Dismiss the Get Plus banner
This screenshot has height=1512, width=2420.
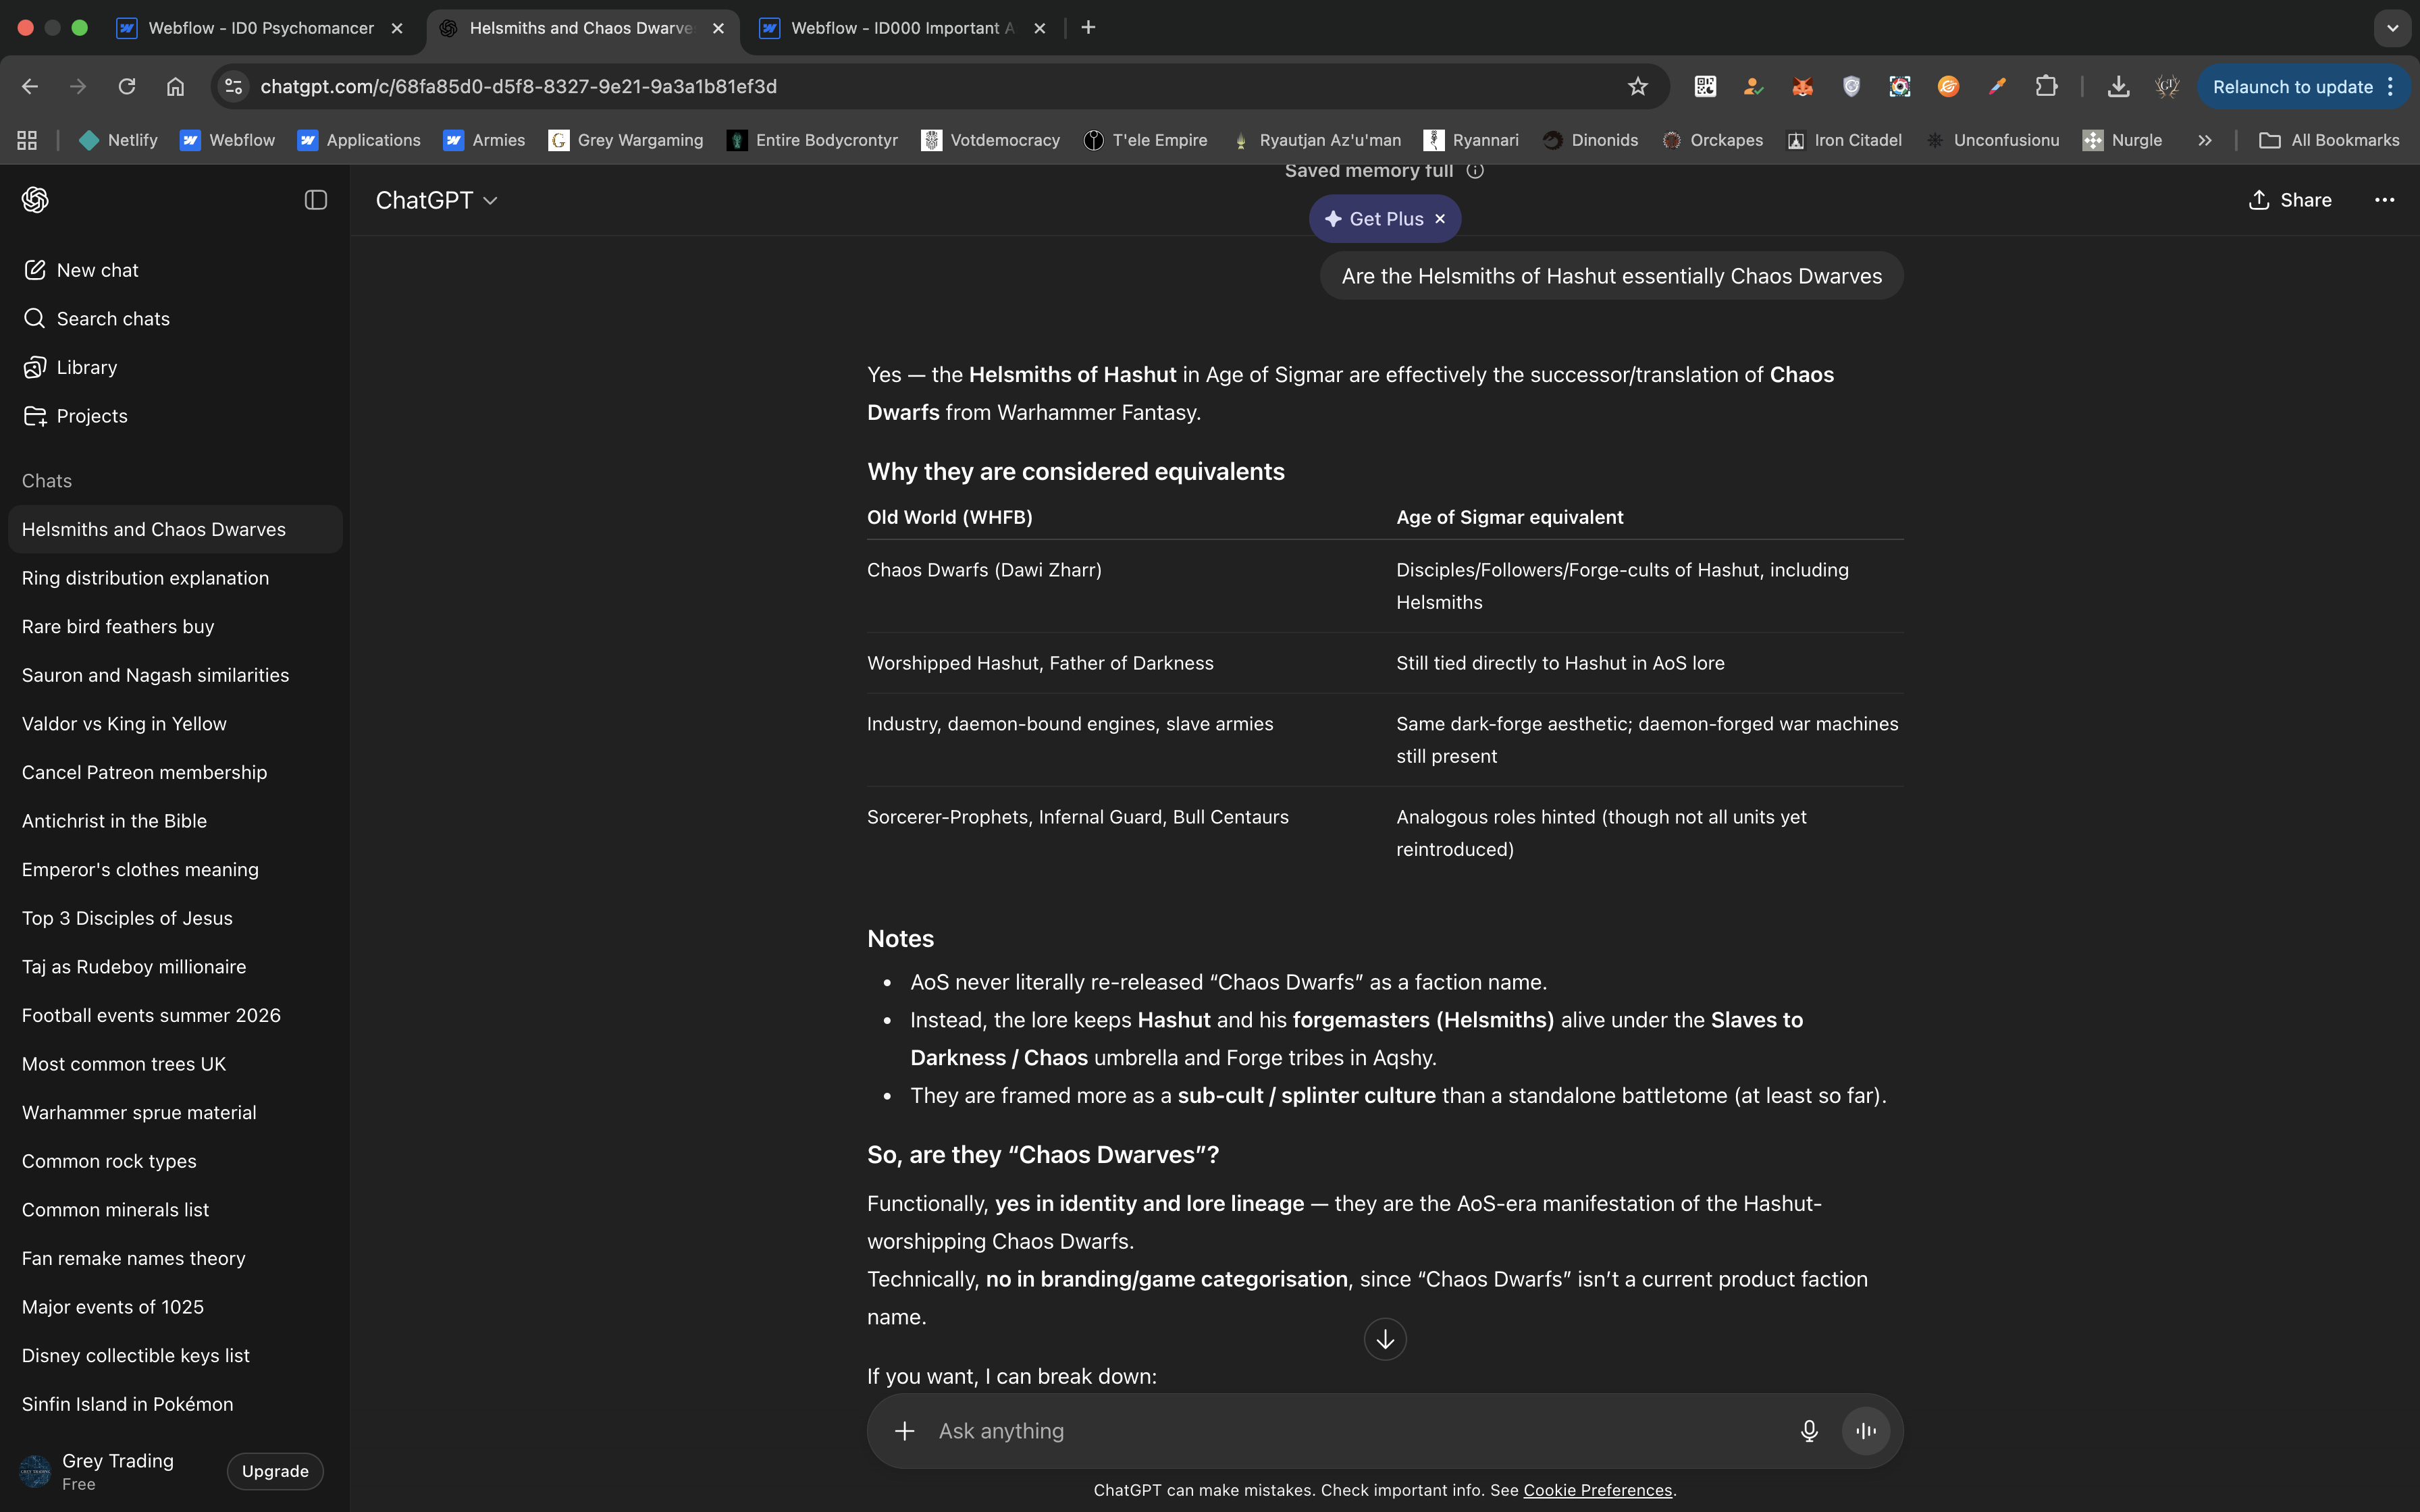point(1440,219)
